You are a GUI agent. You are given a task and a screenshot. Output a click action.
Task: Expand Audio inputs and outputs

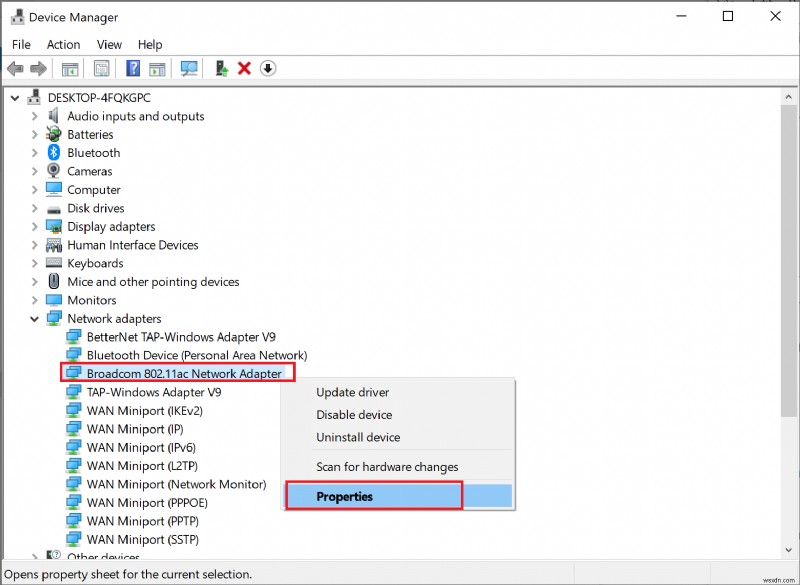(x=34, y=116)
